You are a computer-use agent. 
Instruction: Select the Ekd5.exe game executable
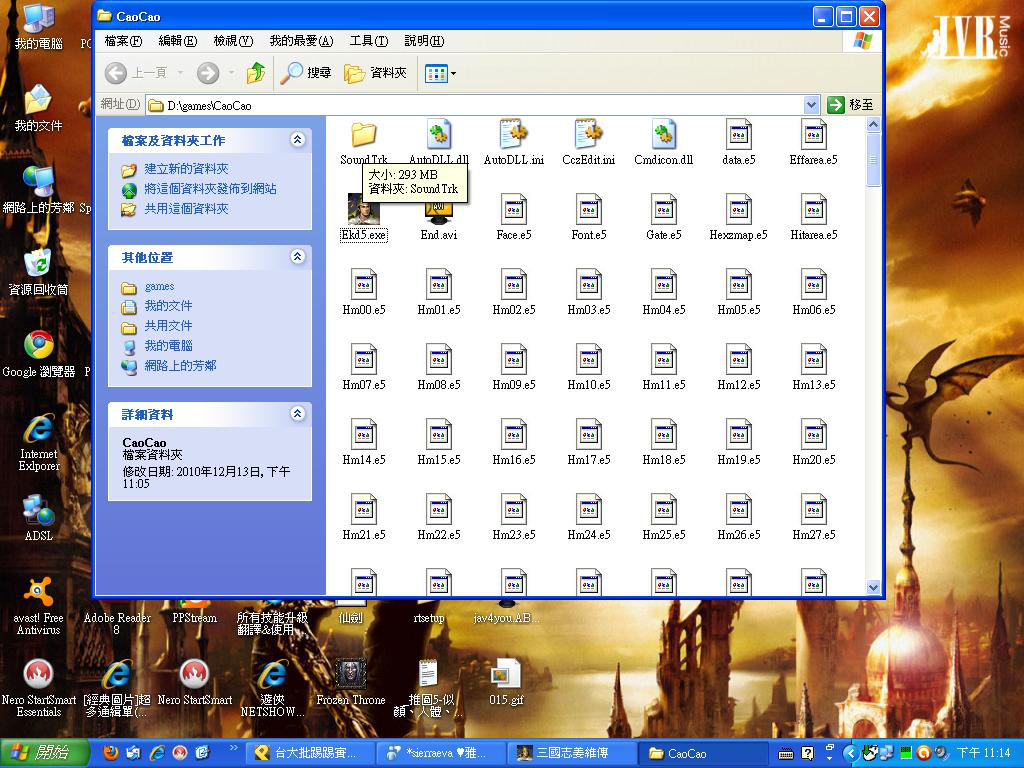(363, 210)
